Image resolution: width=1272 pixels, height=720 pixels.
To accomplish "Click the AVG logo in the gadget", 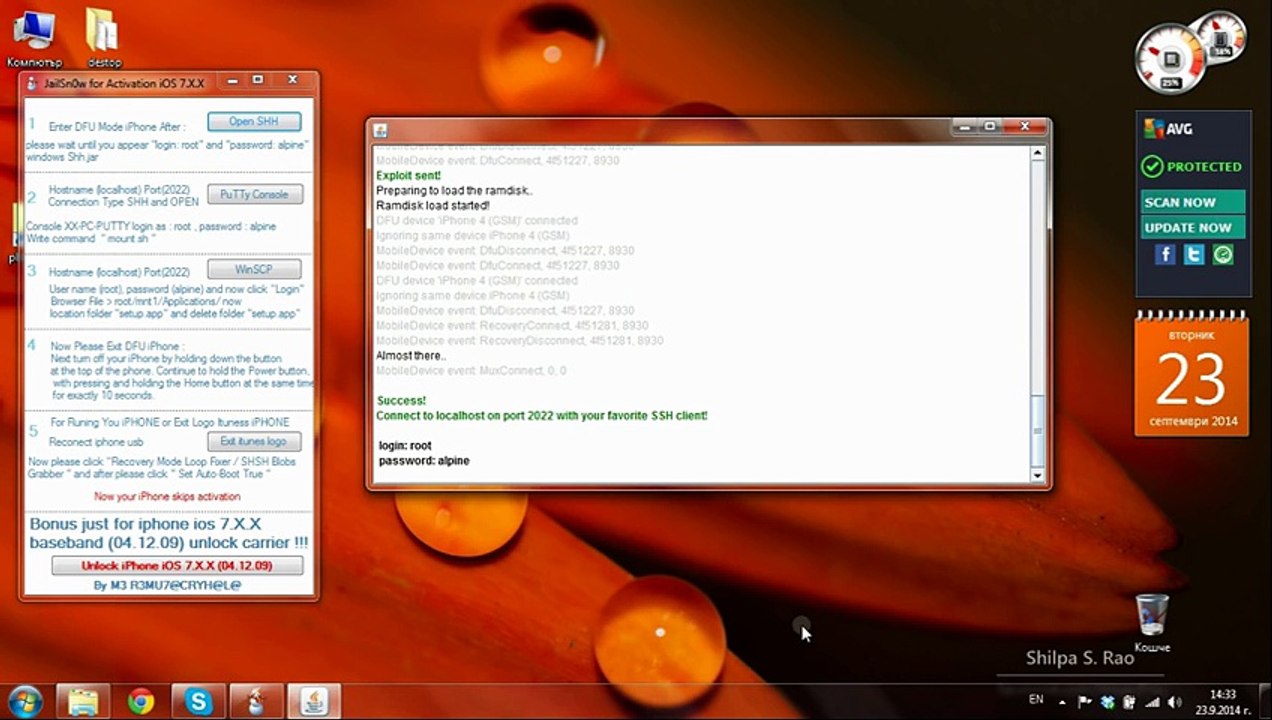I will click(1169, 129).
